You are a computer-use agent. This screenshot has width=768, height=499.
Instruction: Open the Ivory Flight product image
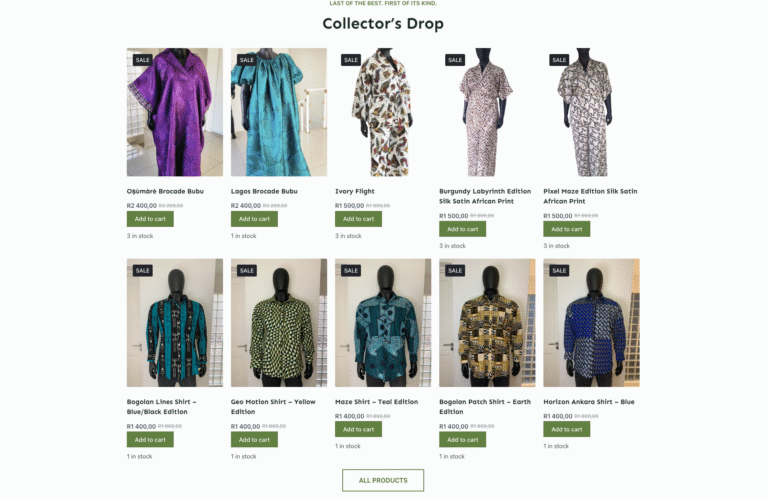tap(383, 112)
